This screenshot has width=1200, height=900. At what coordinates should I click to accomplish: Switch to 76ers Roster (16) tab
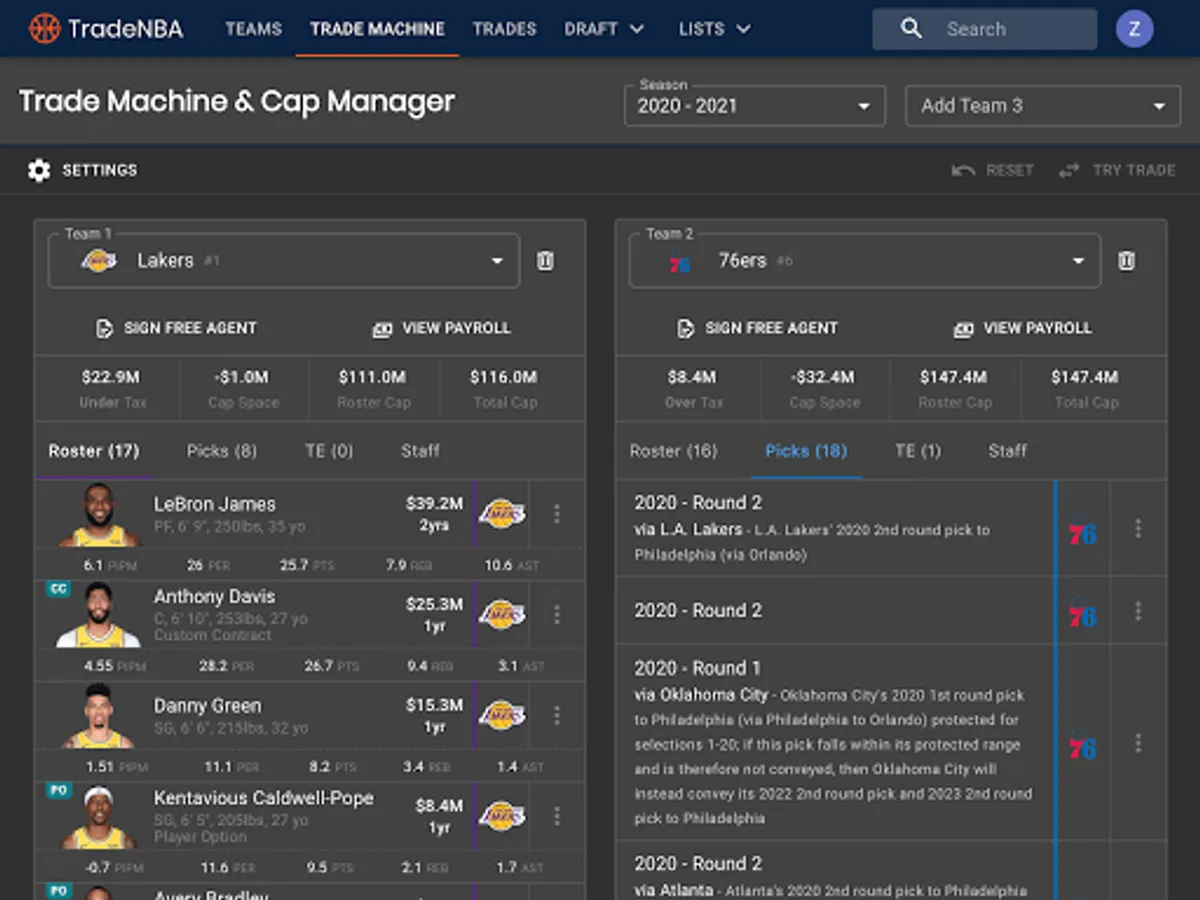point(674,451)
